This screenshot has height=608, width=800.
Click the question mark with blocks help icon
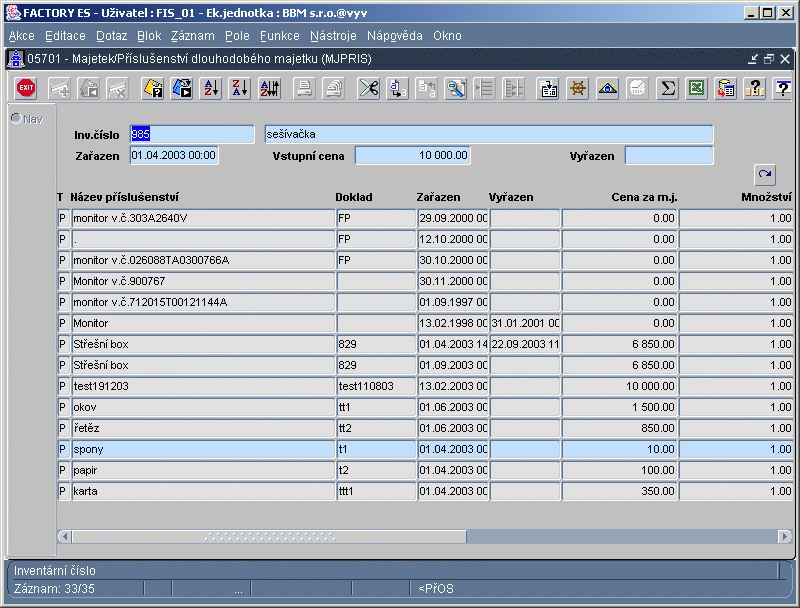pos(755,88)
